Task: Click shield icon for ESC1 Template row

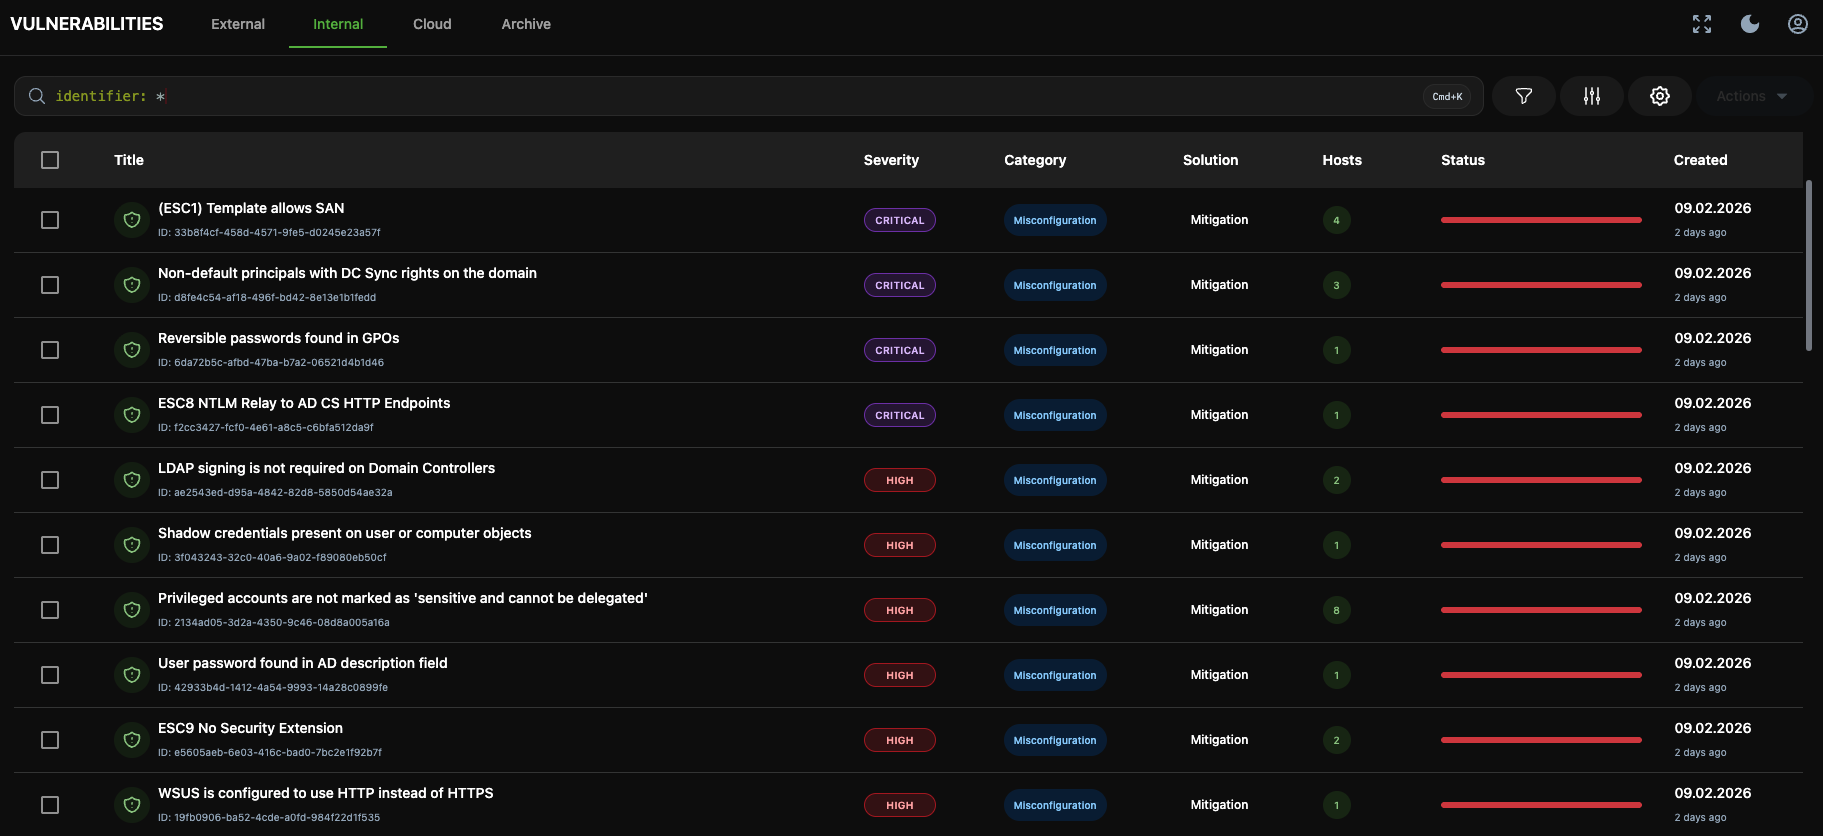Action: pyautogui.click(x=132, y=220)
